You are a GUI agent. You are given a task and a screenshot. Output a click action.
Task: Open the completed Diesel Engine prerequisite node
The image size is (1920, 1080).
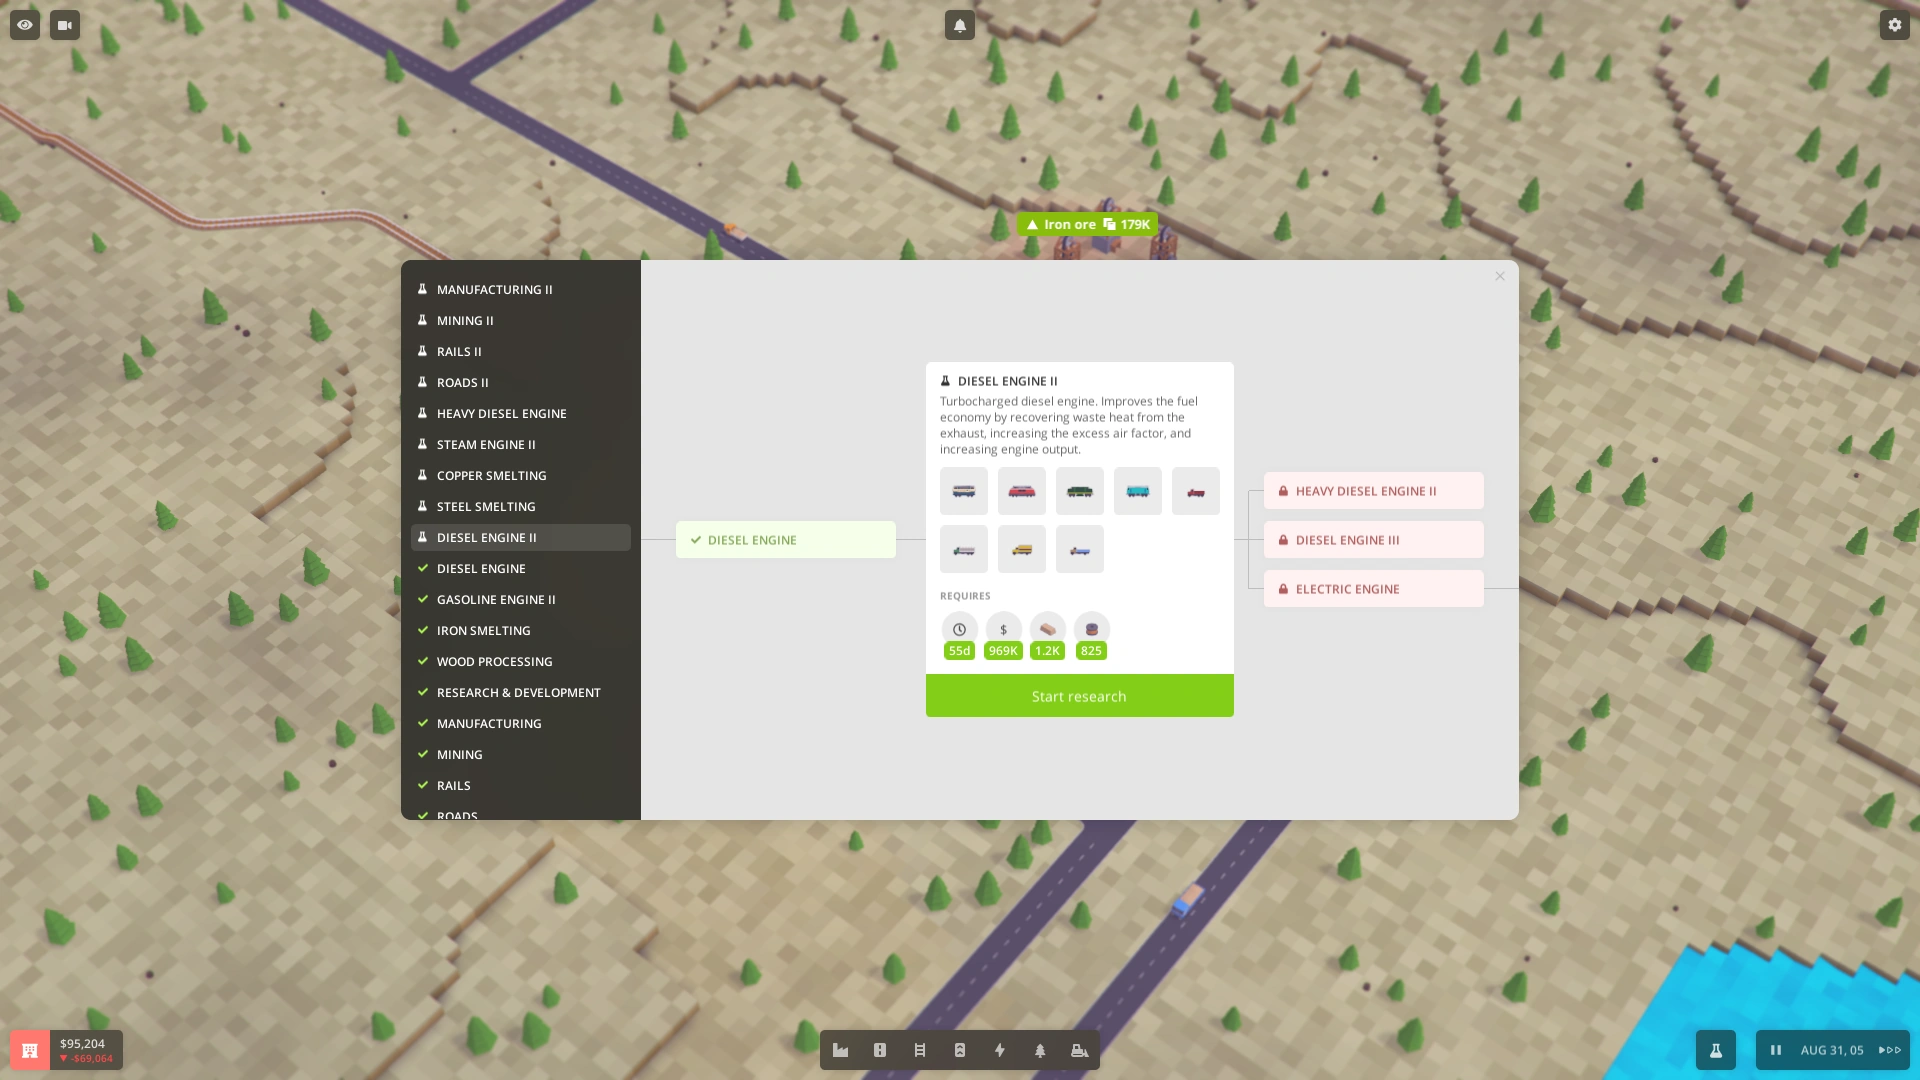click(x=785, y=540)
